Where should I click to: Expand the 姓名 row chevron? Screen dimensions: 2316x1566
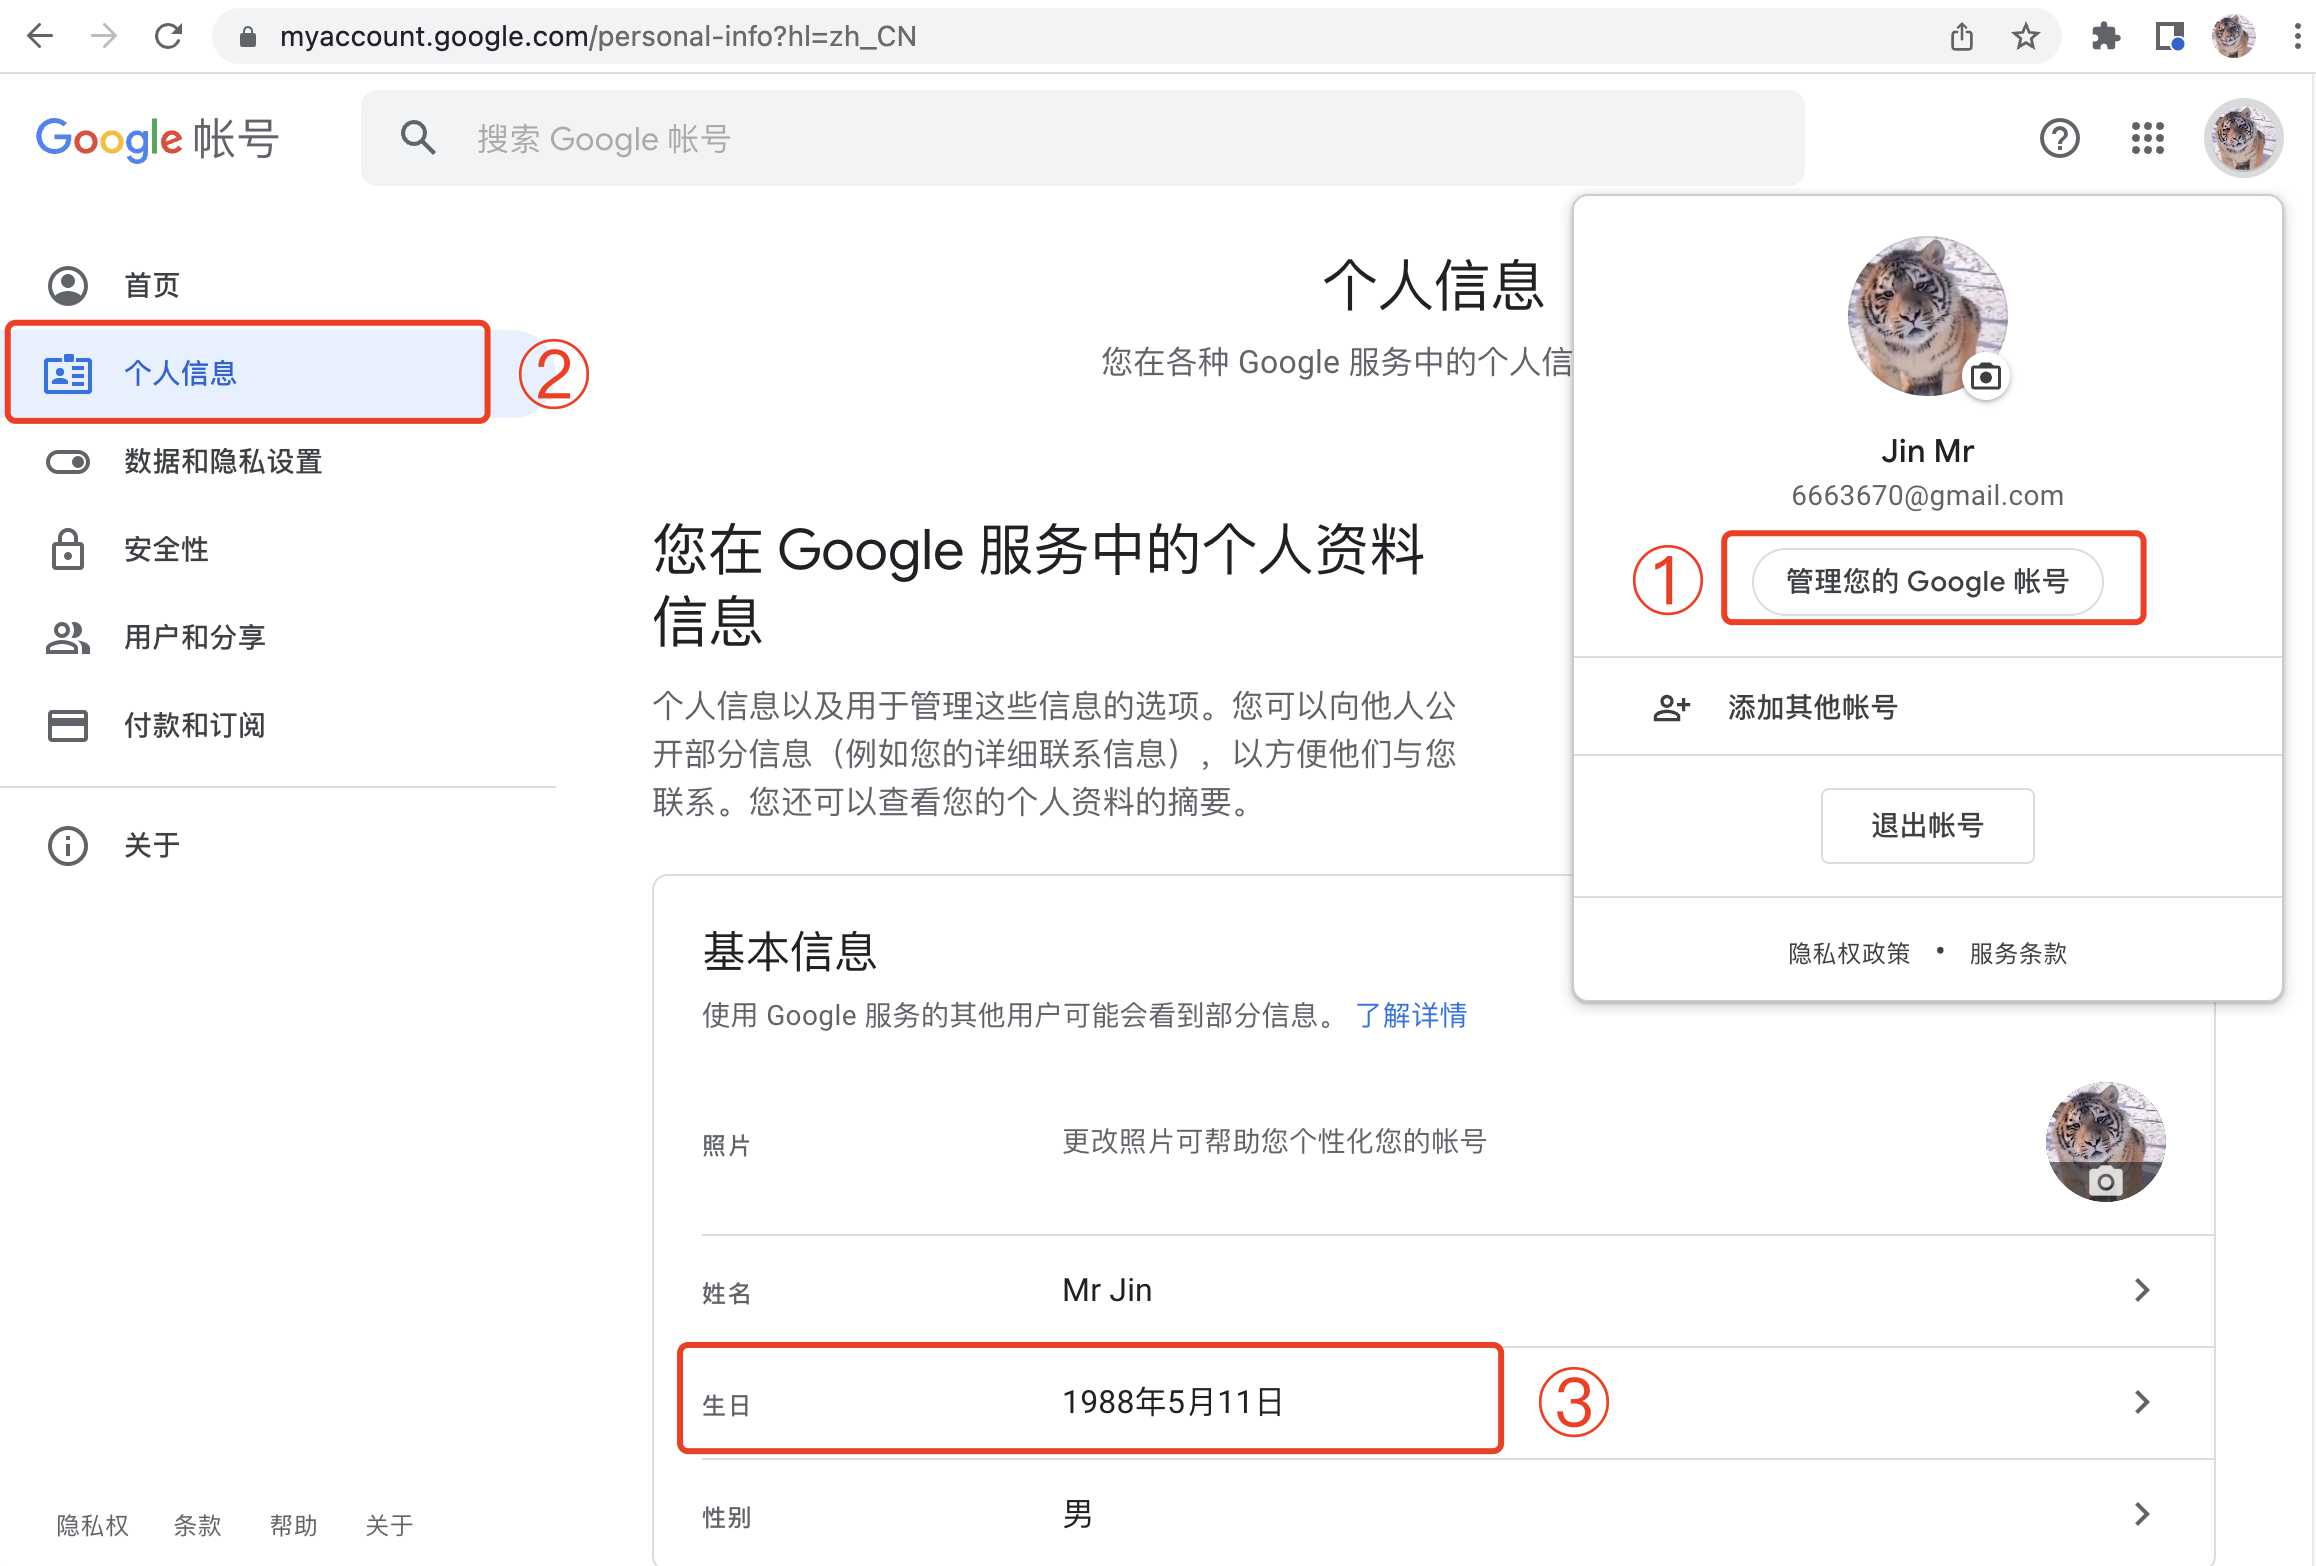pyautogui.click(x=2141, y=1290)
